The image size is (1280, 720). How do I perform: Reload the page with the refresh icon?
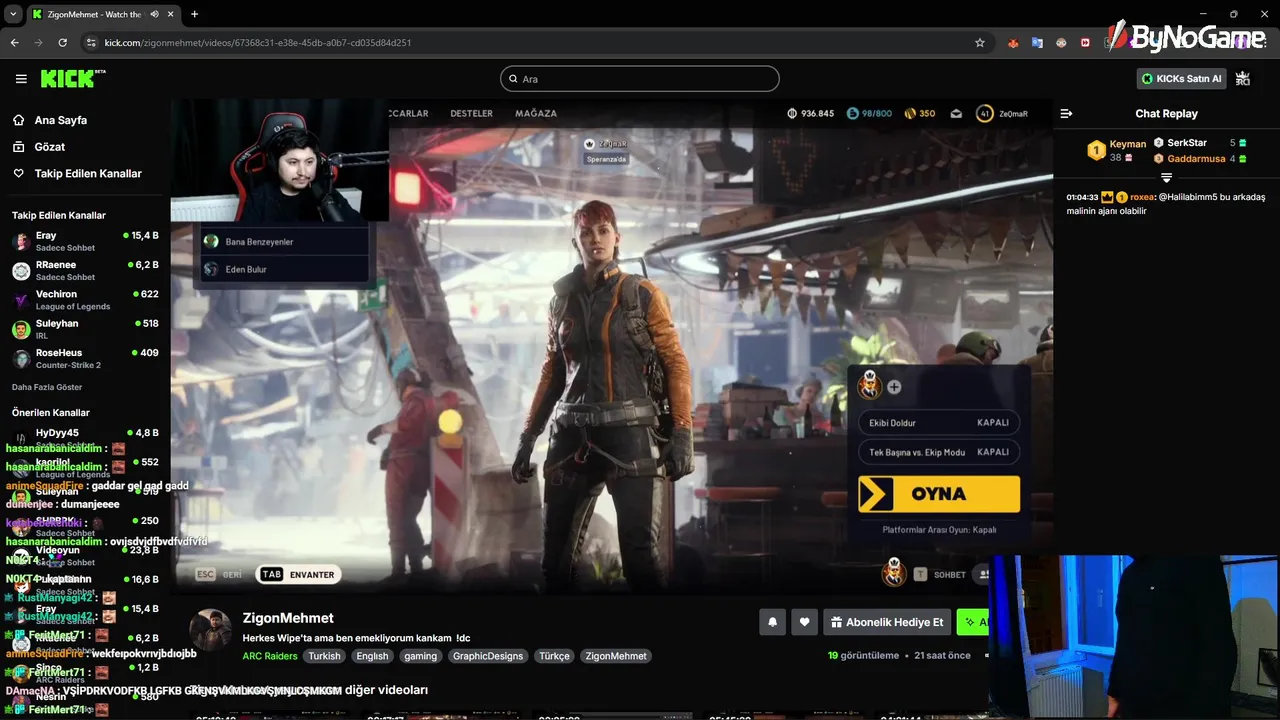coord(62,43)
